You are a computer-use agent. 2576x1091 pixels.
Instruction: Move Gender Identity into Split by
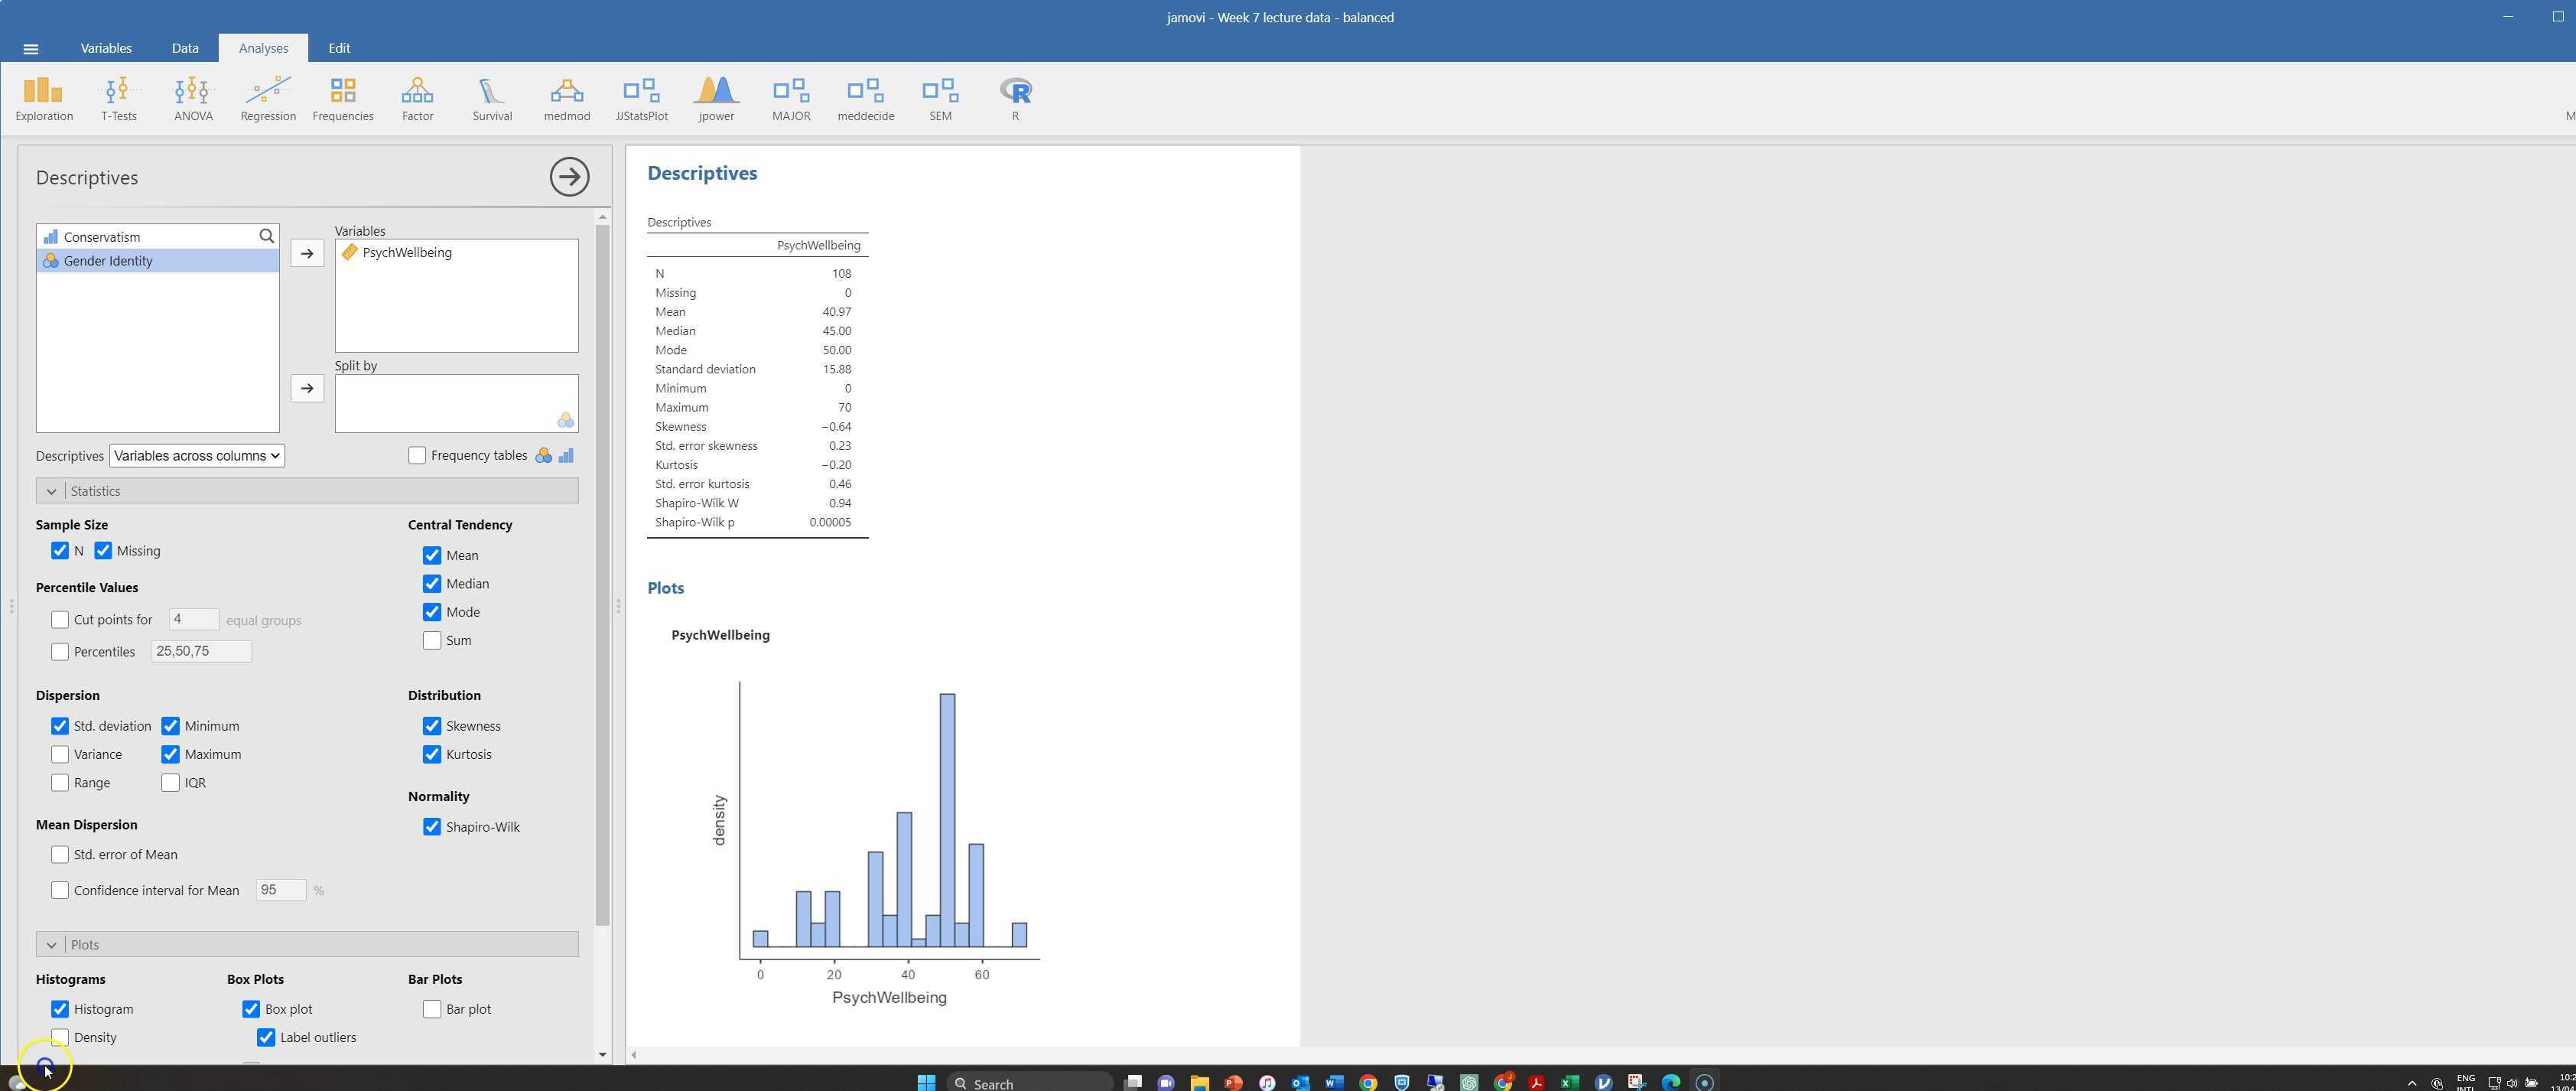point(306,388)
